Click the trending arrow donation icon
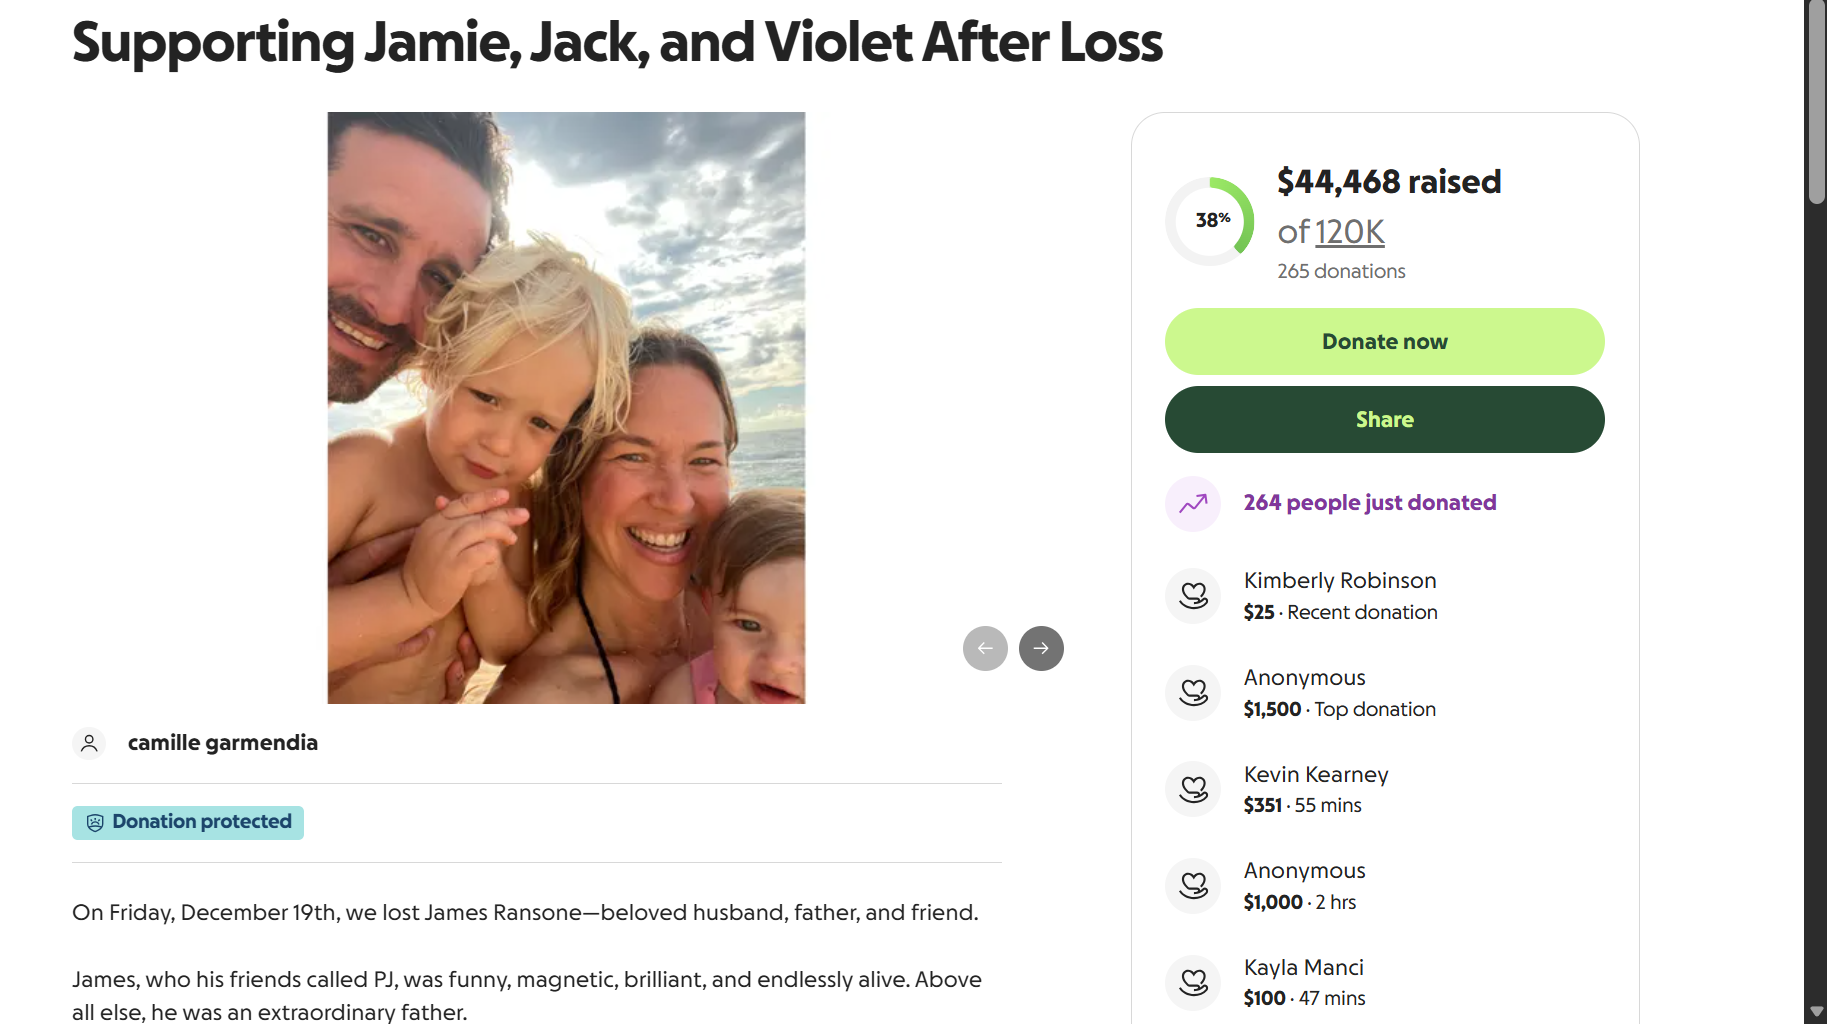Screen dimensions: 1827x1024 click(x=1193, y=504)
